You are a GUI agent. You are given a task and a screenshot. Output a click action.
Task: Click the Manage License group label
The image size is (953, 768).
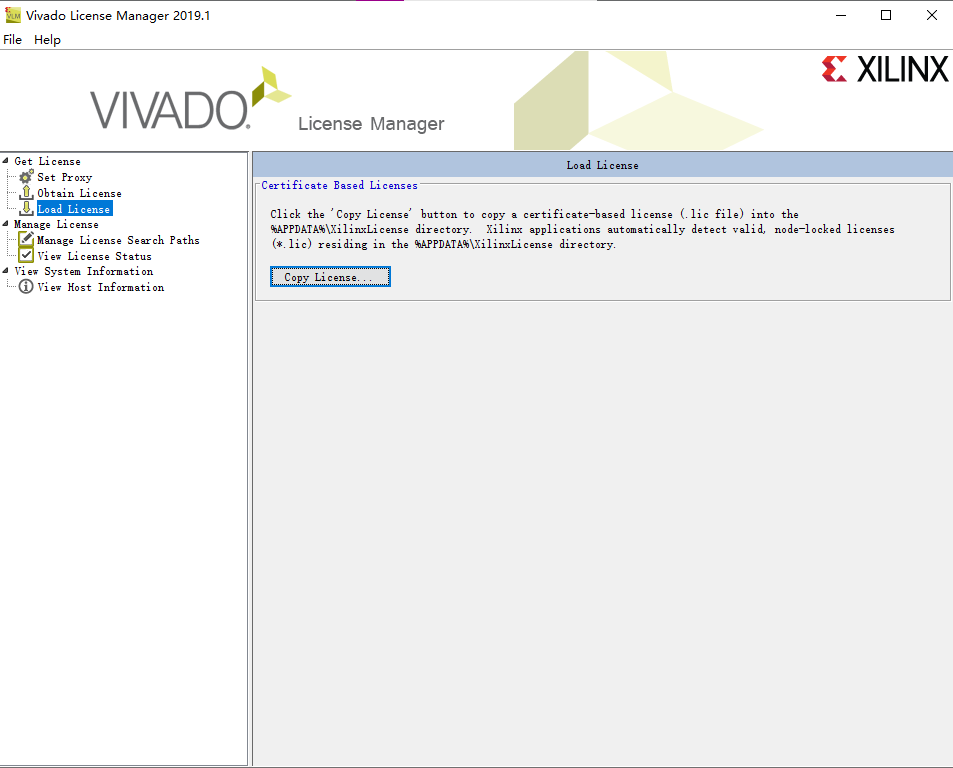[56, 224]
